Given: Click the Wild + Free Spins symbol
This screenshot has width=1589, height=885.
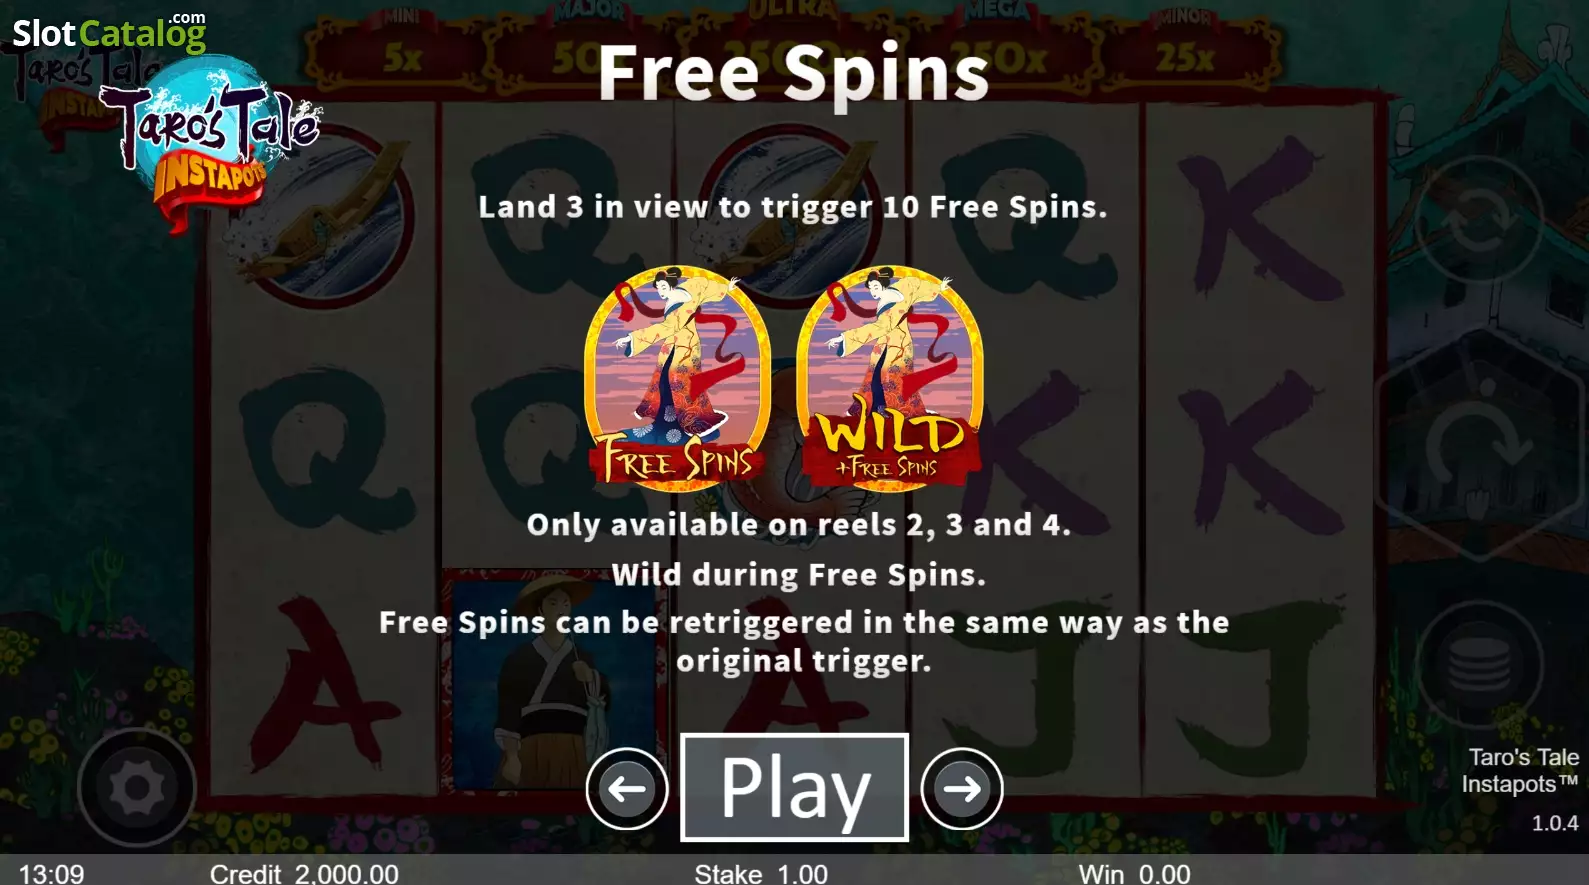Looking at the screenshot, I should tap(890, 378).
